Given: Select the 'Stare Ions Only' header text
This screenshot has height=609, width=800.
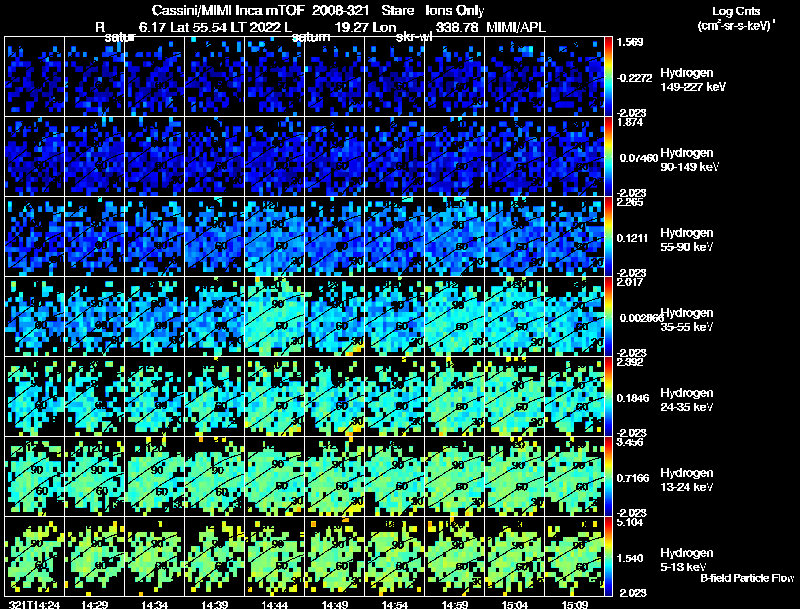Looking at the screenshot, I should (x=433, y=10).
